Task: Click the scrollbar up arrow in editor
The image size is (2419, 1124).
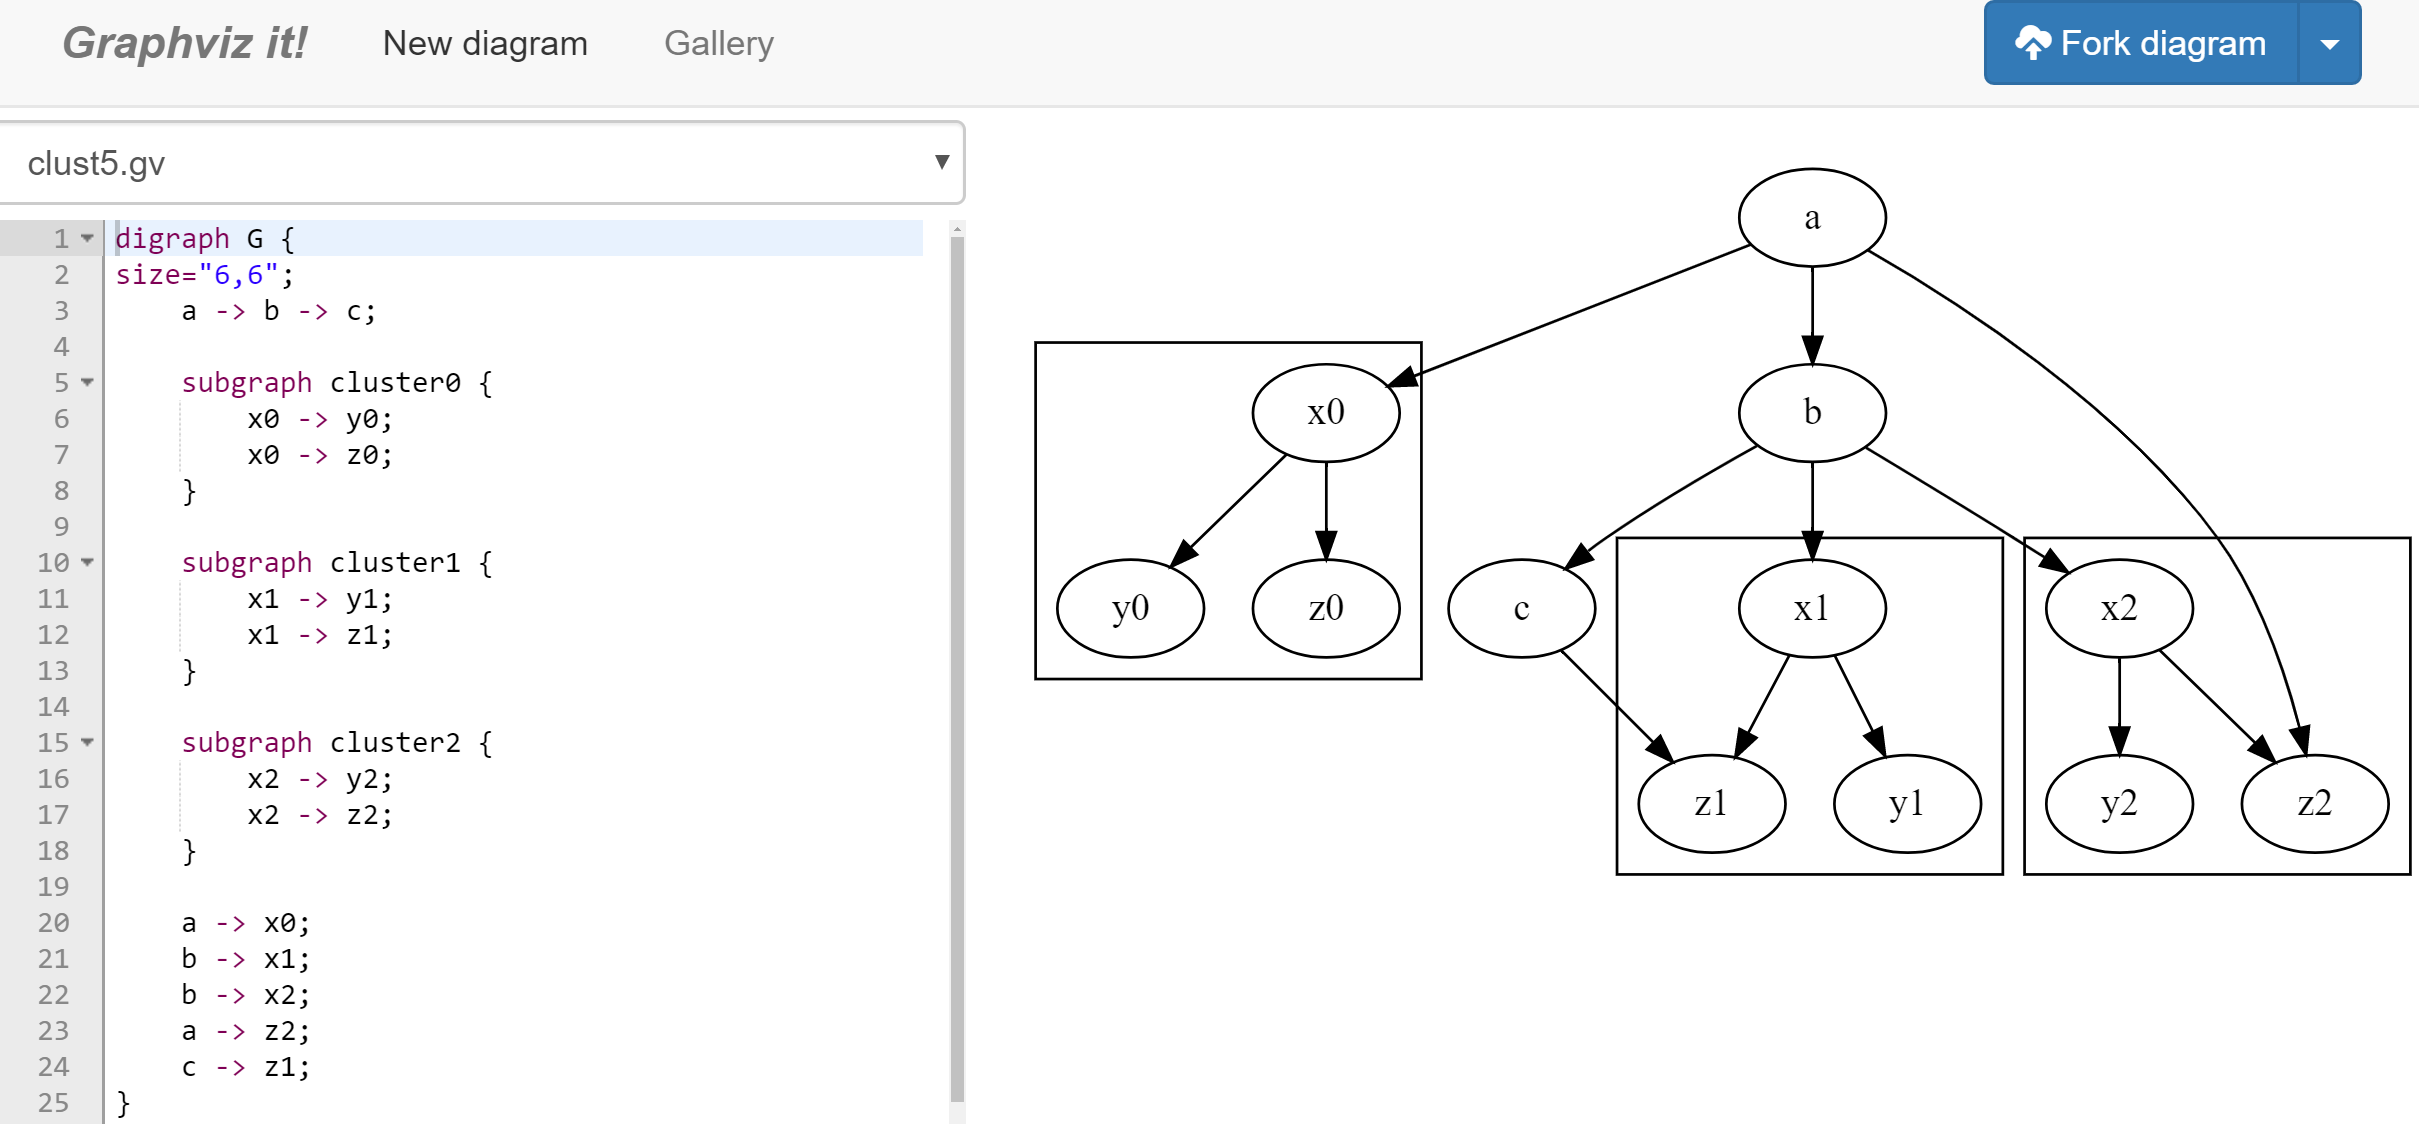Action: click(x=959, y=228)
